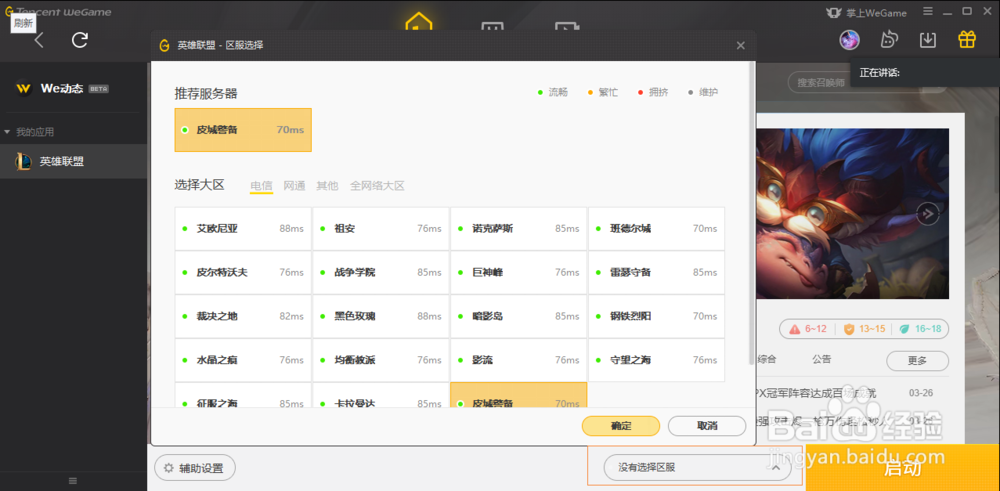Viewport: 1000px width, 491px height.
Task: Click the 启动 launch button
Action: click(x=902, y=468)
